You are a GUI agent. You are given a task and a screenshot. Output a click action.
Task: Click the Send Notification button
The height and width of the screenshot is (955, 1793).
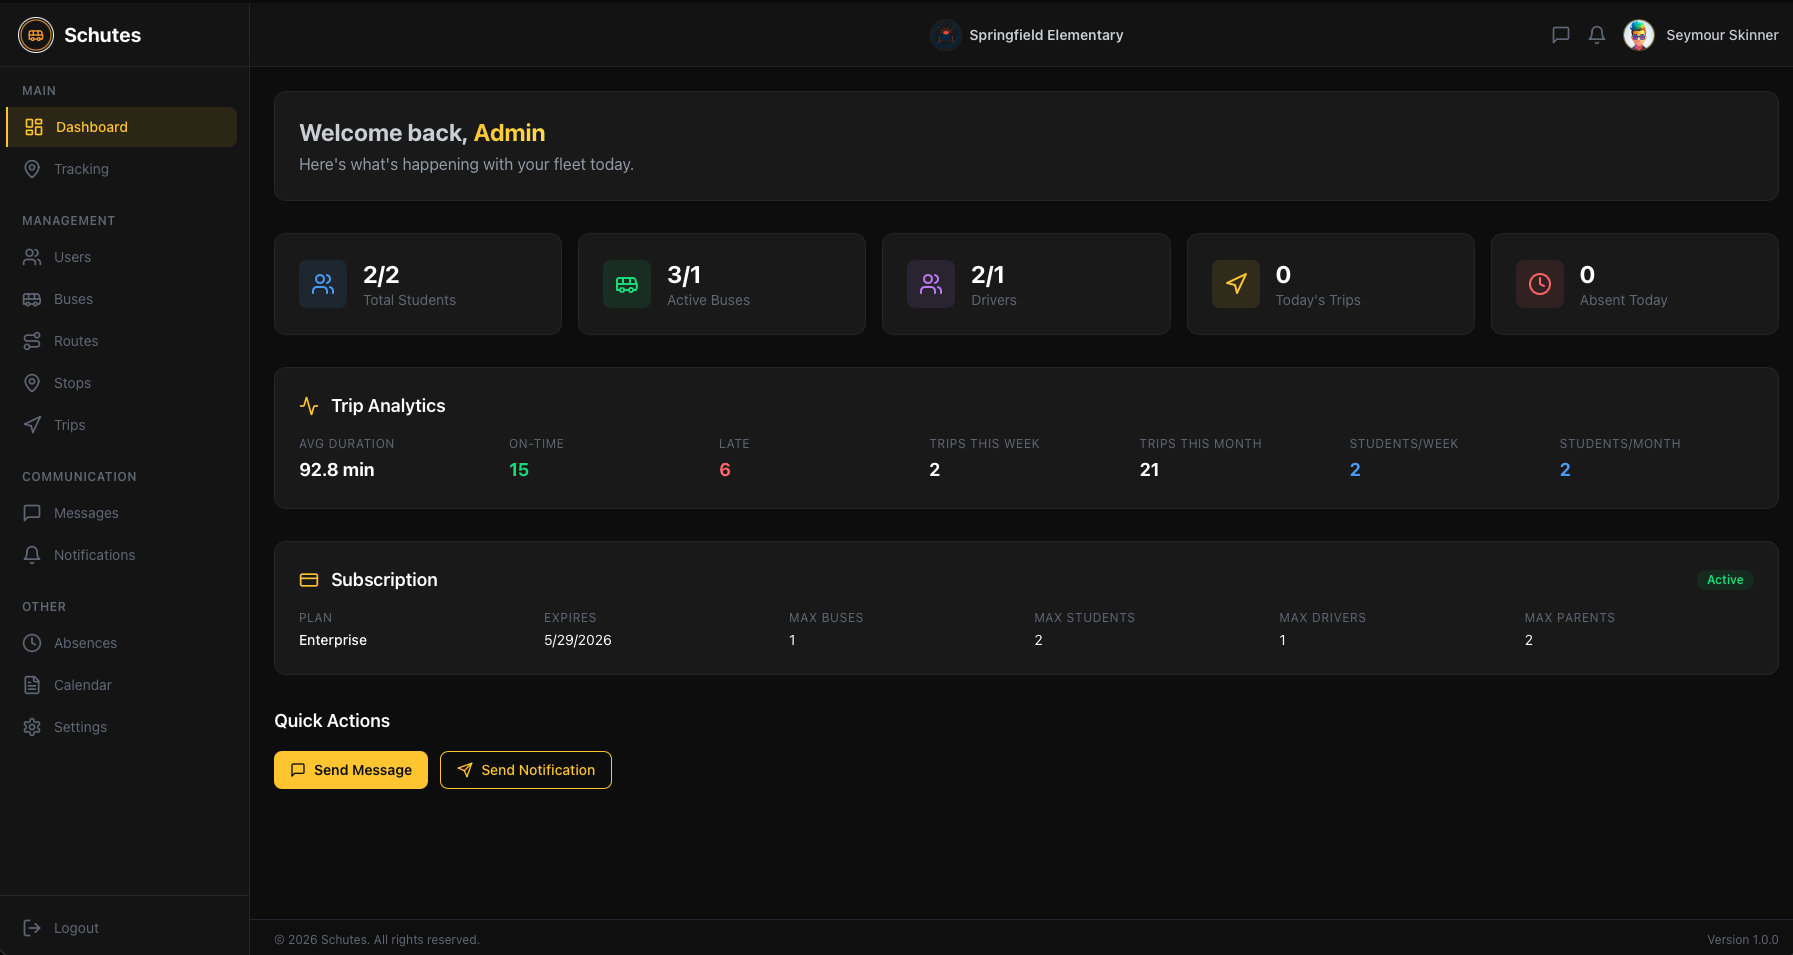coord(525,770)
